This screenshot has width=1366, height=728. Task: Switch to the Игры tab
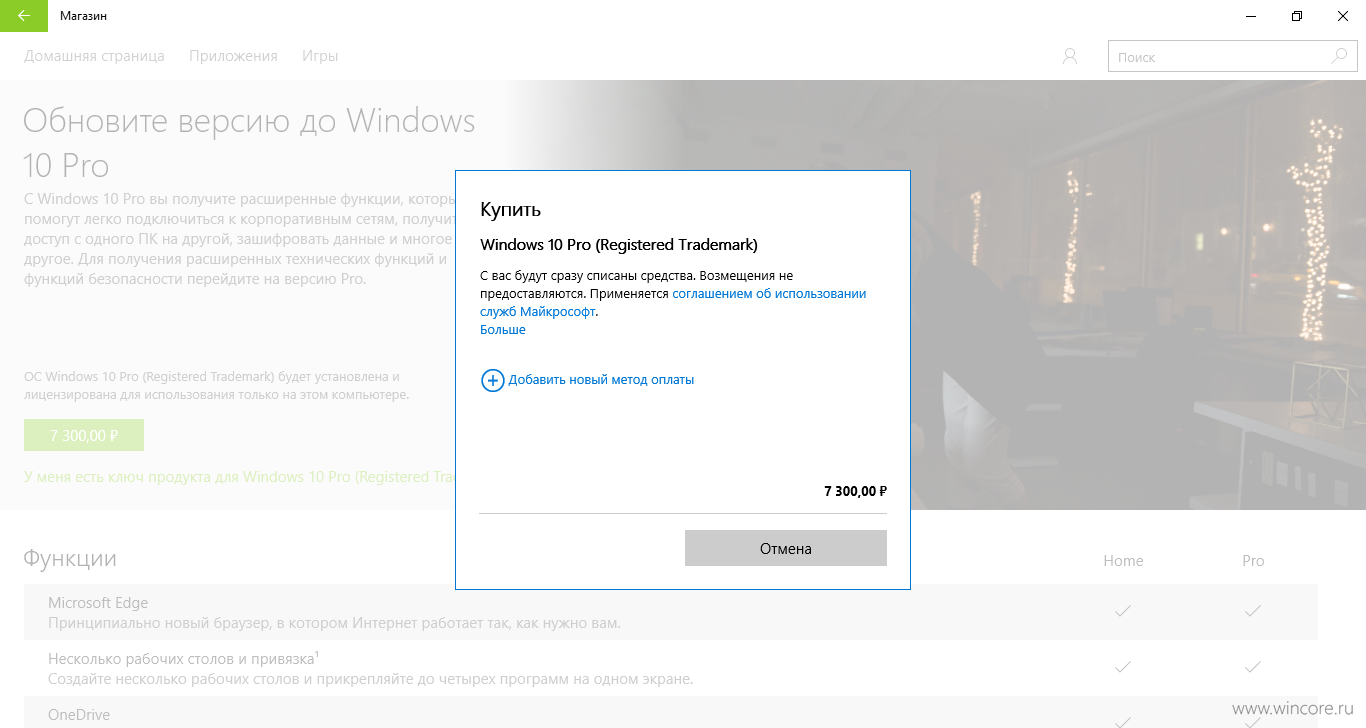tap(320, 56)
